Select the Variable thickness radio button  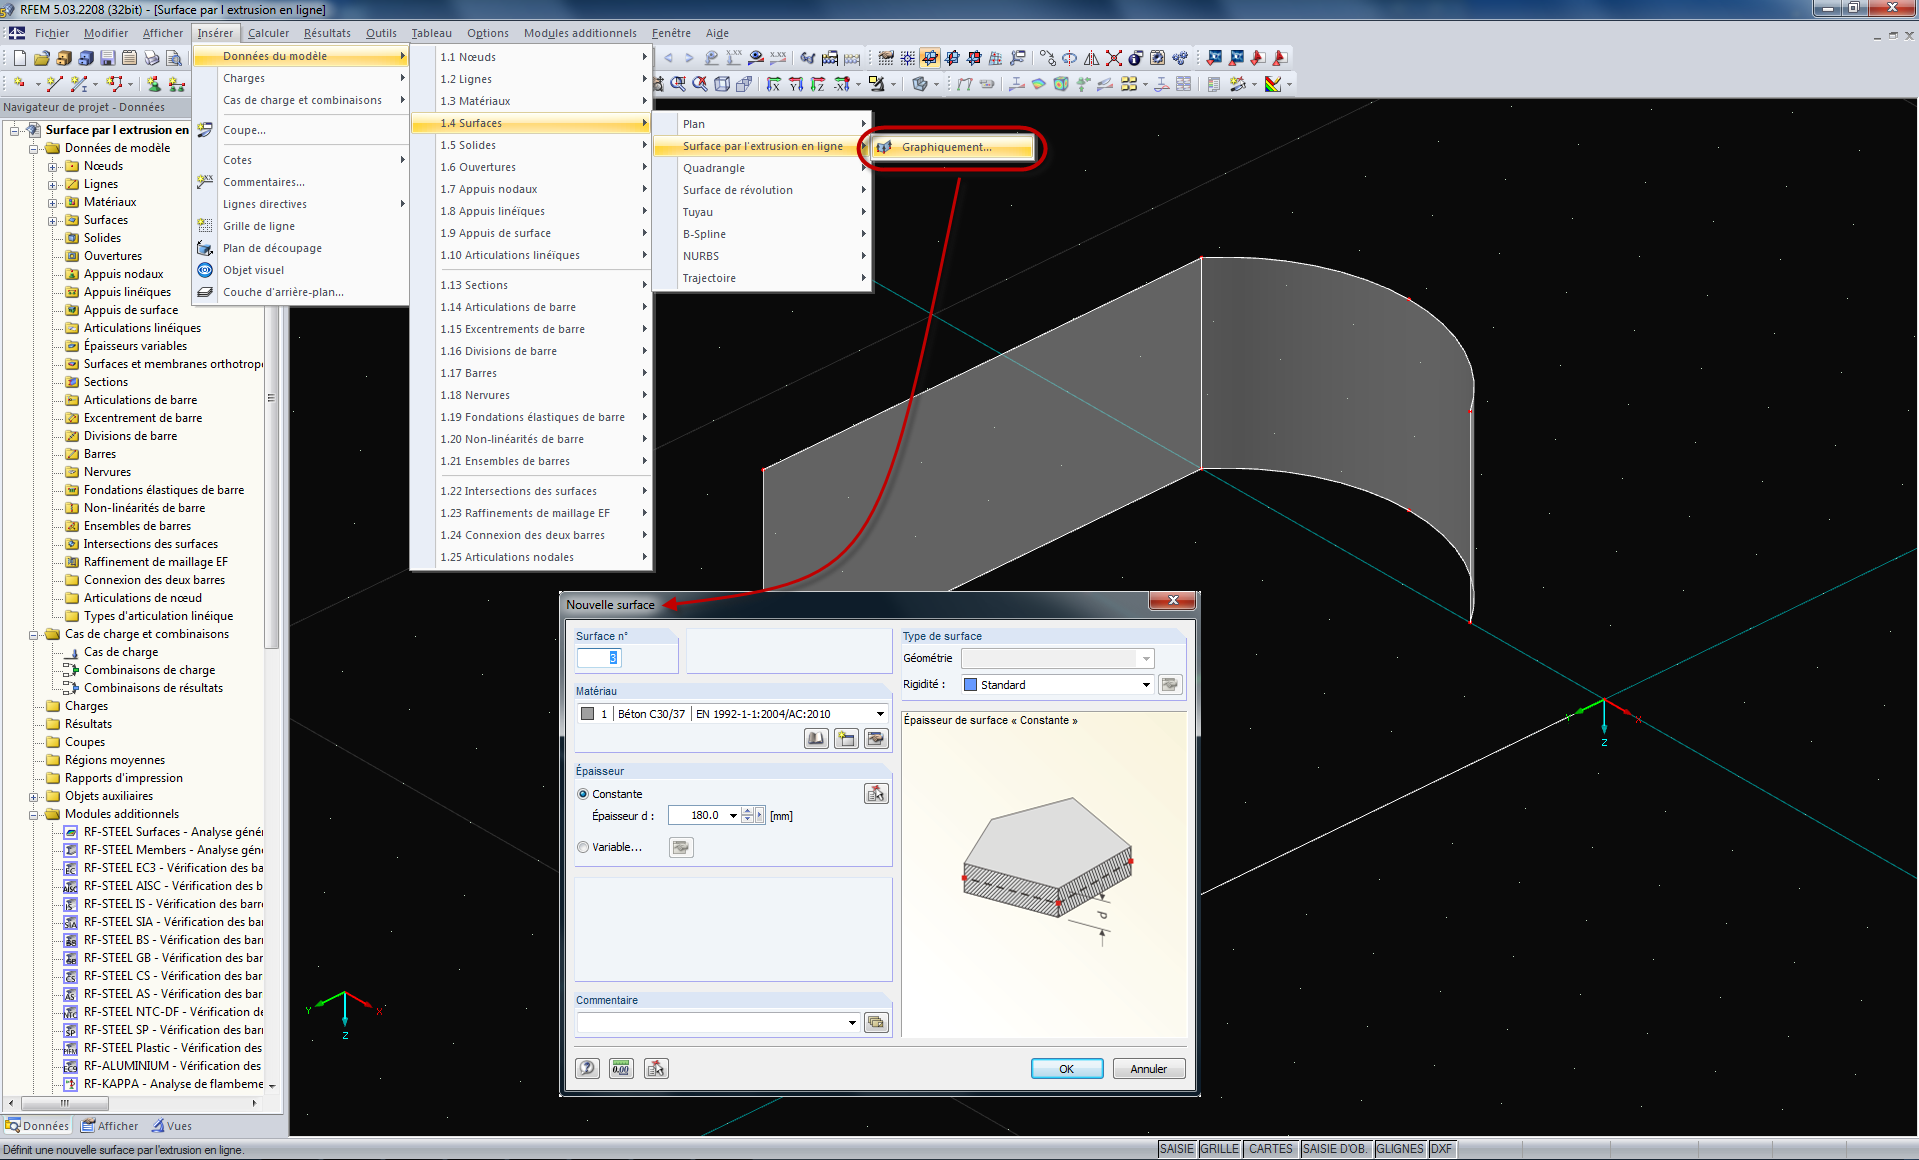coord(584,847)
